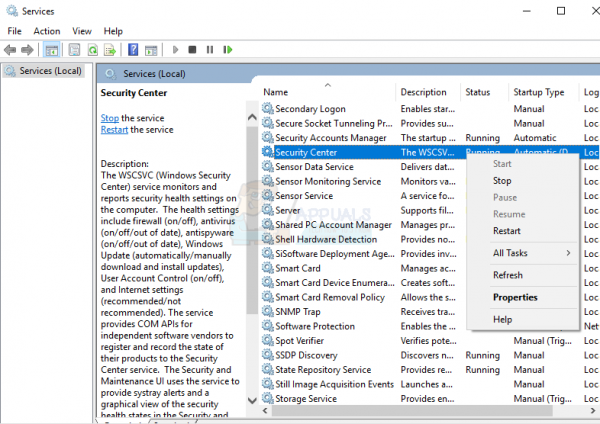Choose Stop from the context menu
Image resolution: width=600 pixels, height=424 pixels.
coord(523,181)
